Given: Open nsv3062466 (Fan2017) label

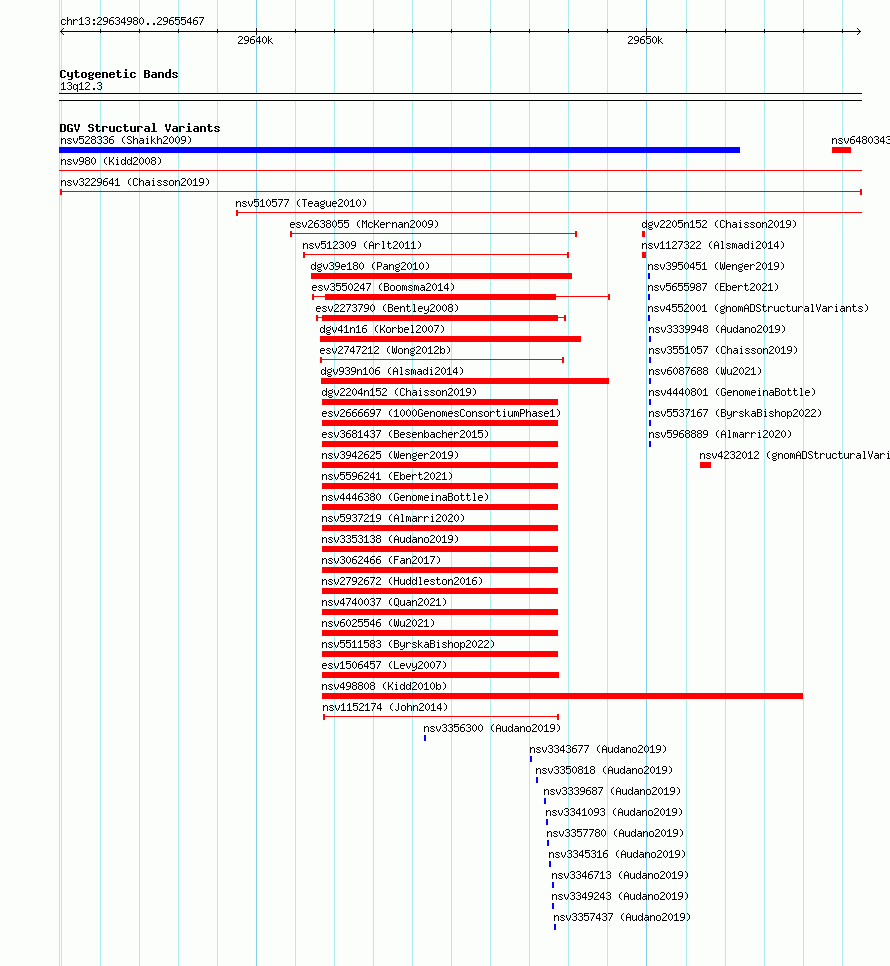Looking at the screenshot, I should point(381,559).
